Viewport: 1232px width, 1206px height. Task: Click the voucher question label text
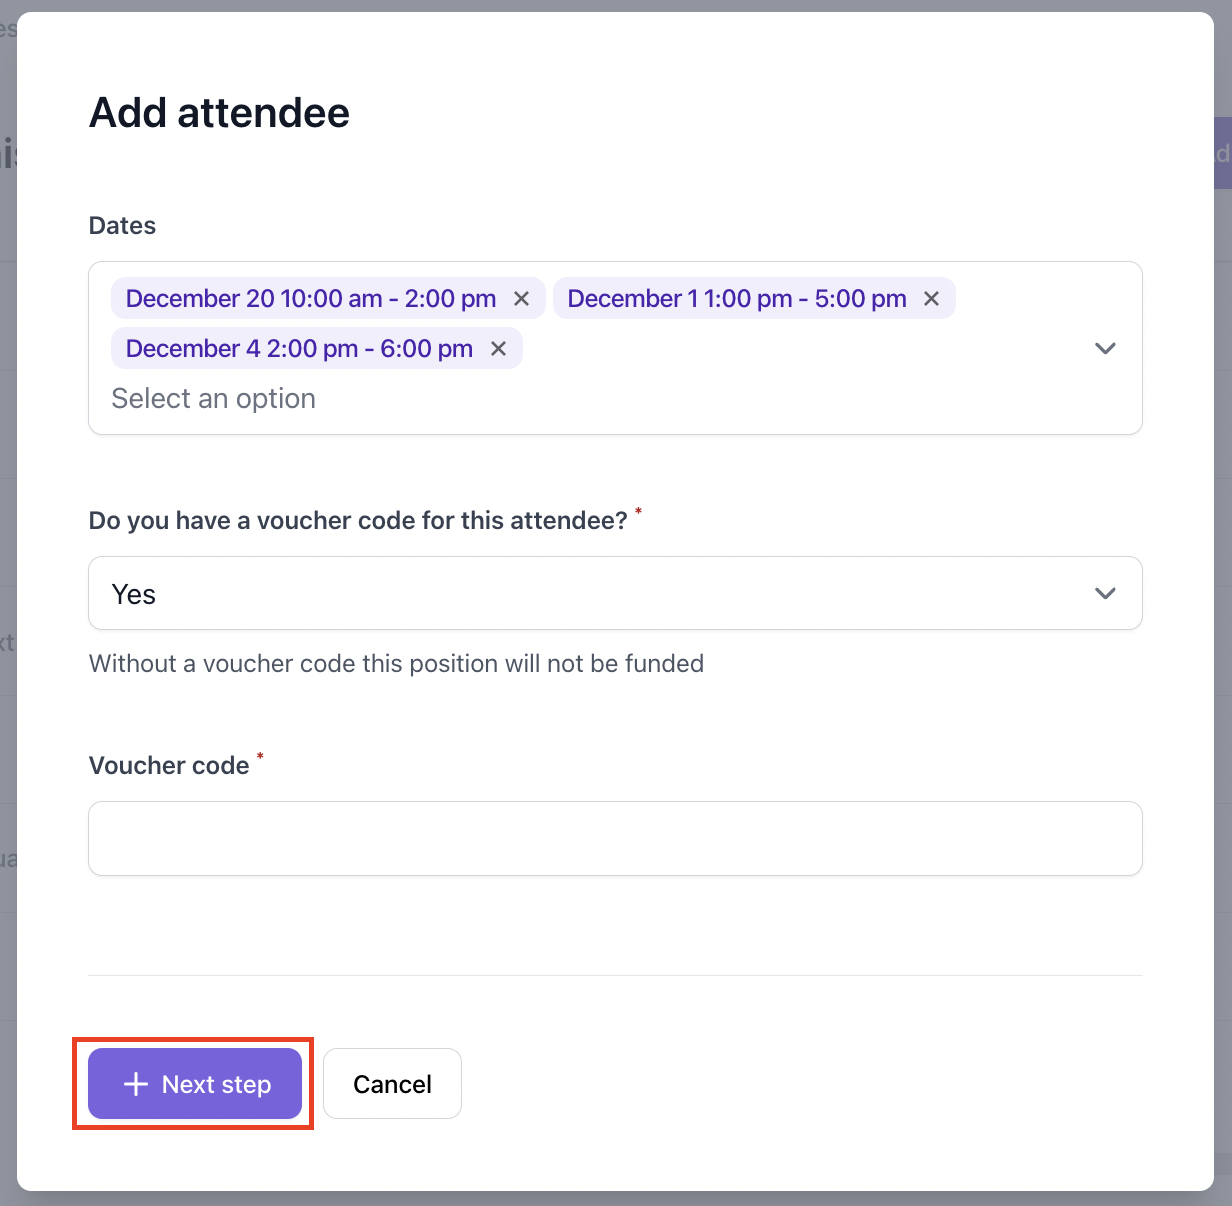tap(358, 521)
